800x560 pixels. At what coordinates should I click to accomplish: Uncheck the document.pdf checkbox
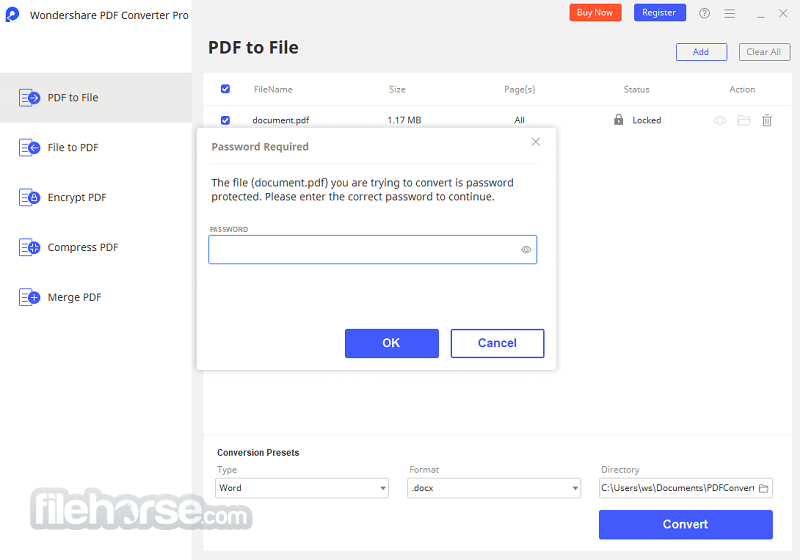[x=225, y=120]
